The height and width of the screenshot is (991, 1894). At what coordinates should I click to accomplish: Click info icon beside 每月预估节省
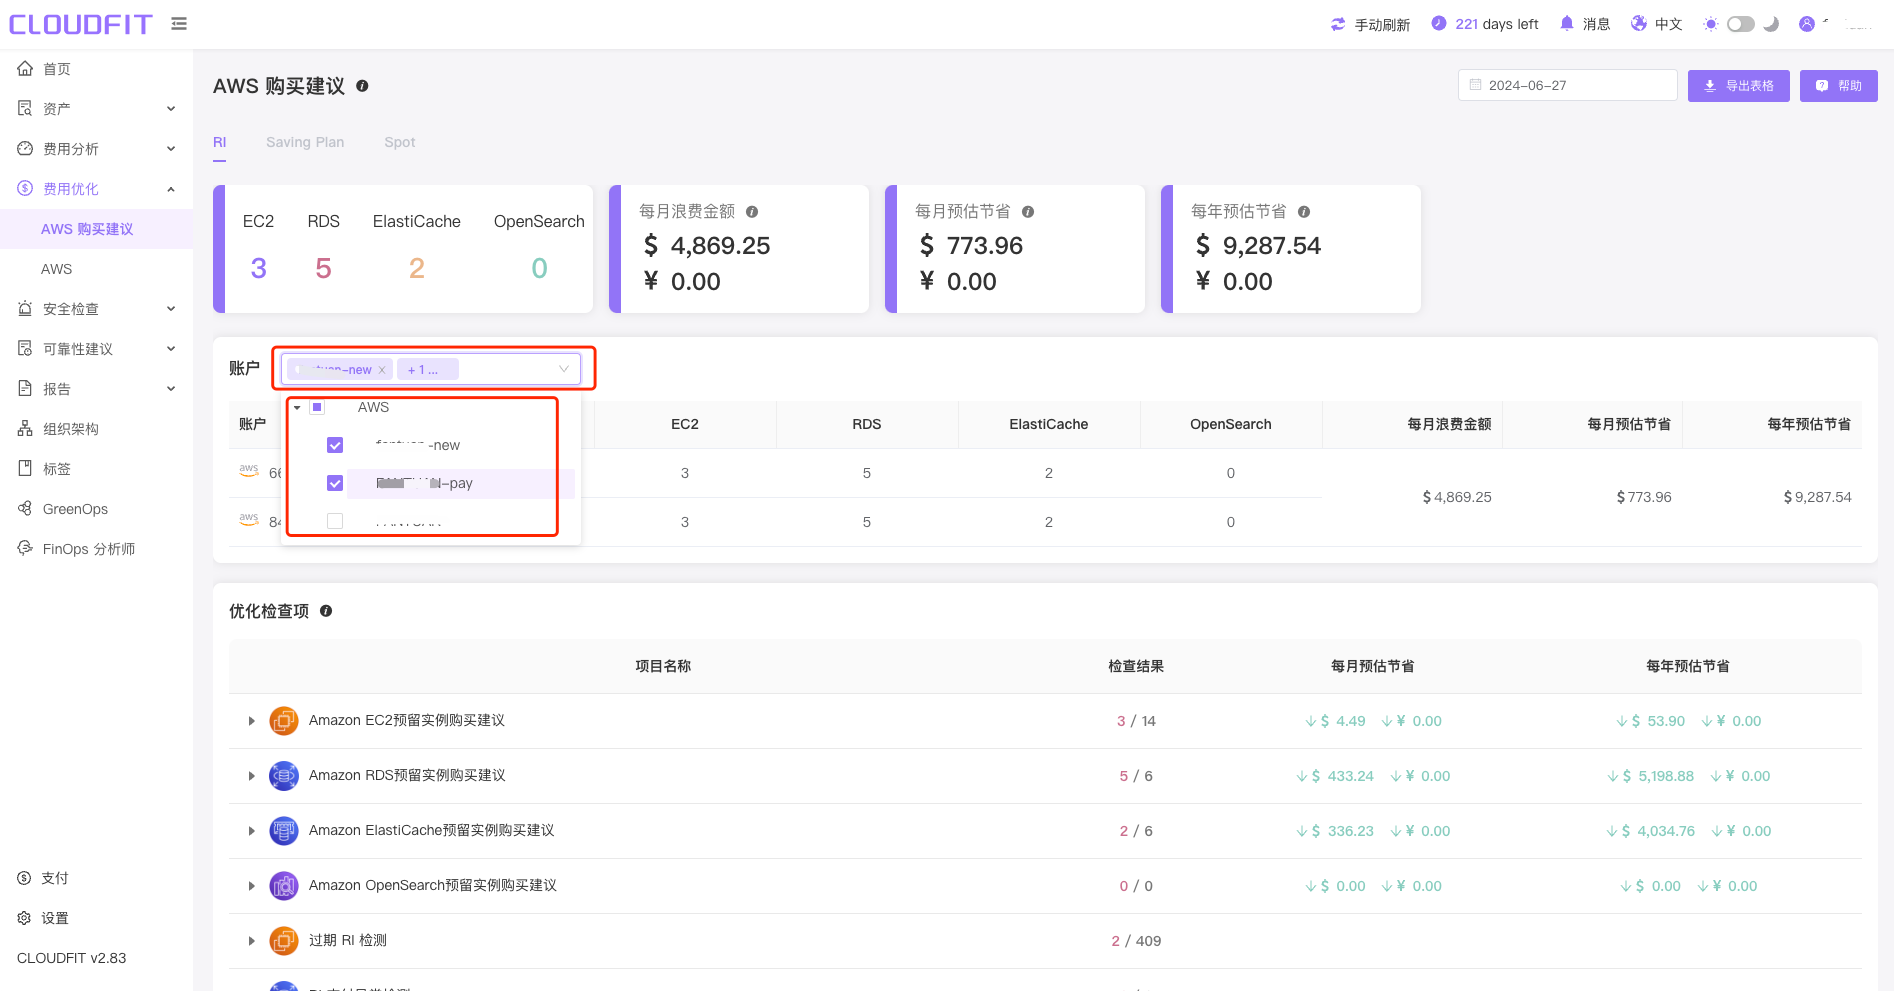pyautogui.click(x=1028, y=212)
